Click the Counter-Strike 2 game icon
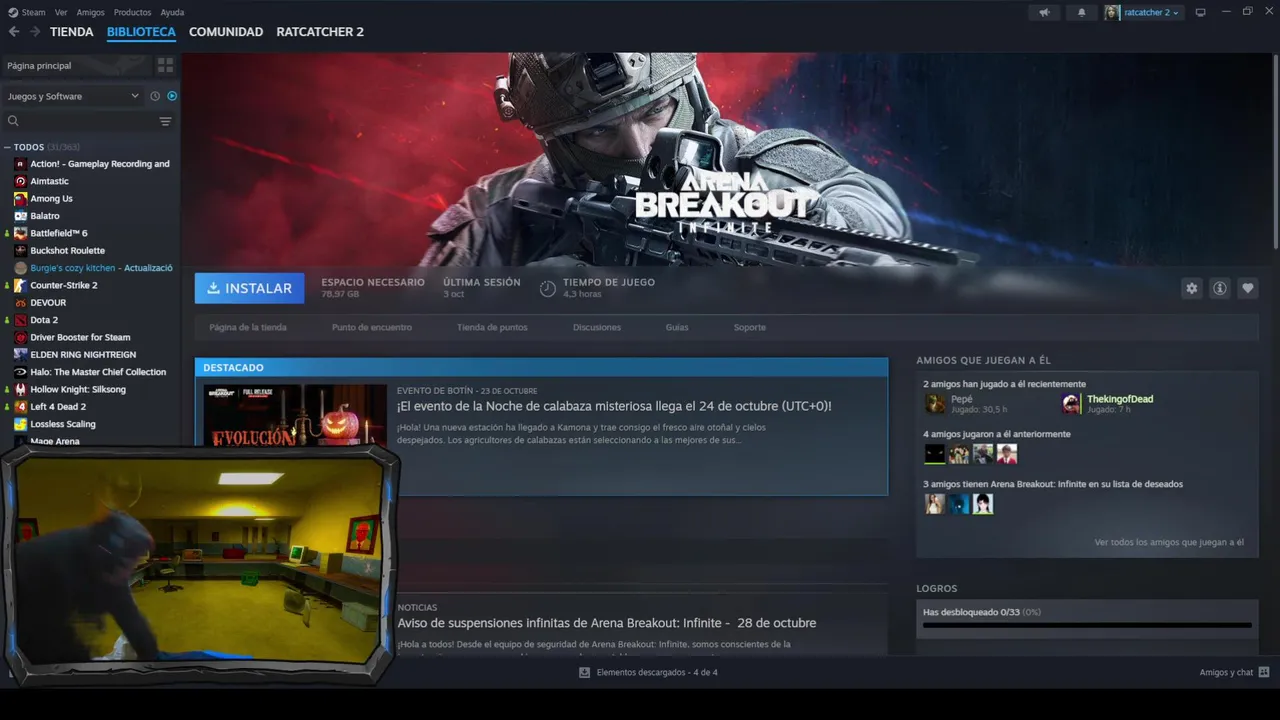1280x720 pixels. click(21, 285)
